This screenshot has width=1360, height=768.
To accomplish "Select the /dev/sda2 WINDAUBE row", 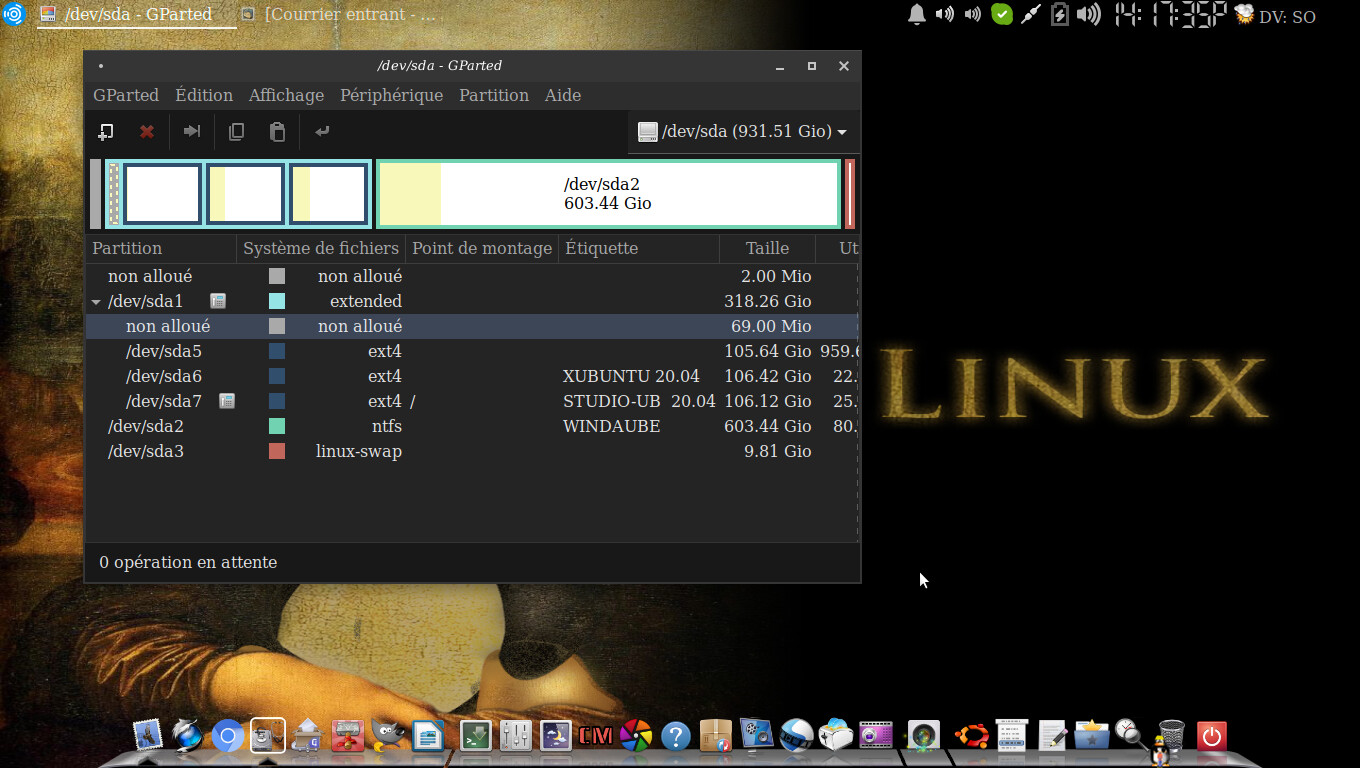I will 472,426.
